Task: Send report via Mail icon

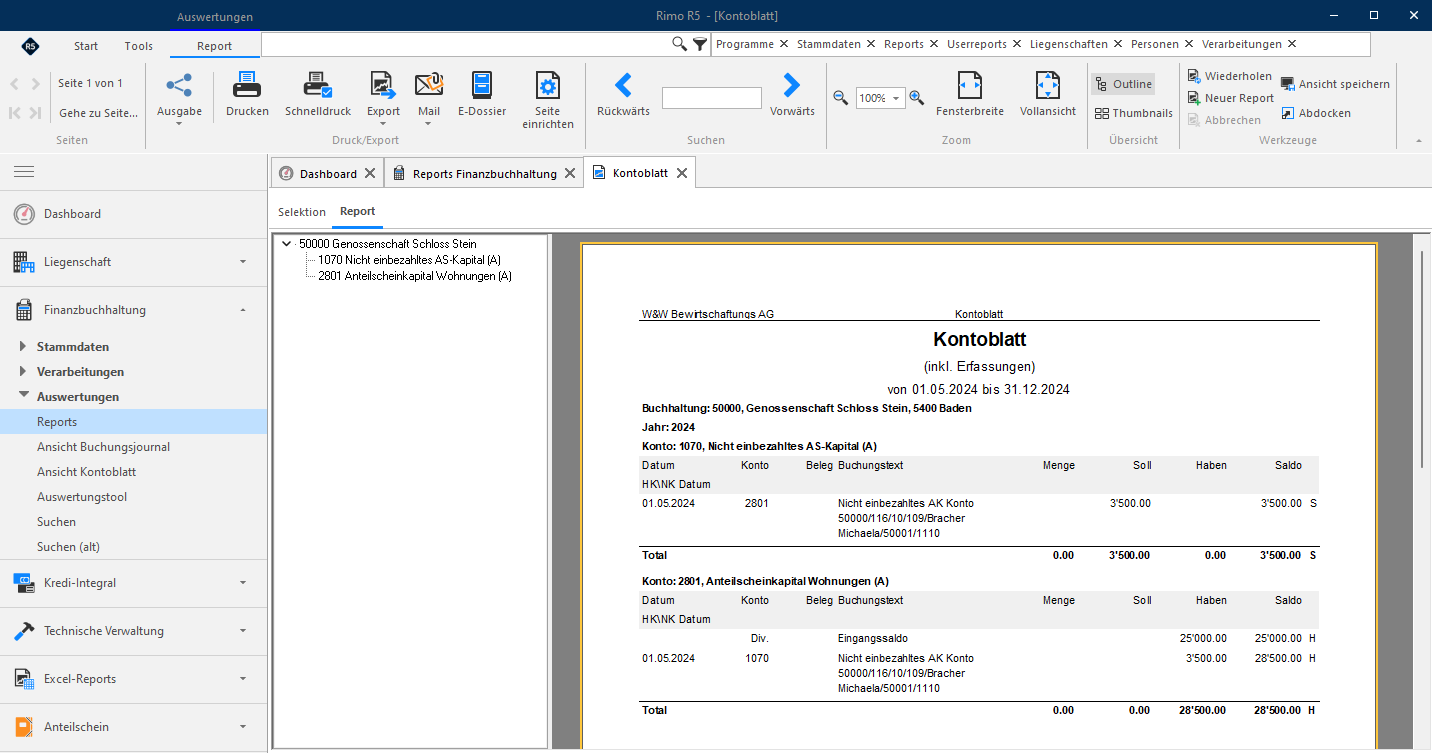Action: pyautogui.click(x=429, y=85)
